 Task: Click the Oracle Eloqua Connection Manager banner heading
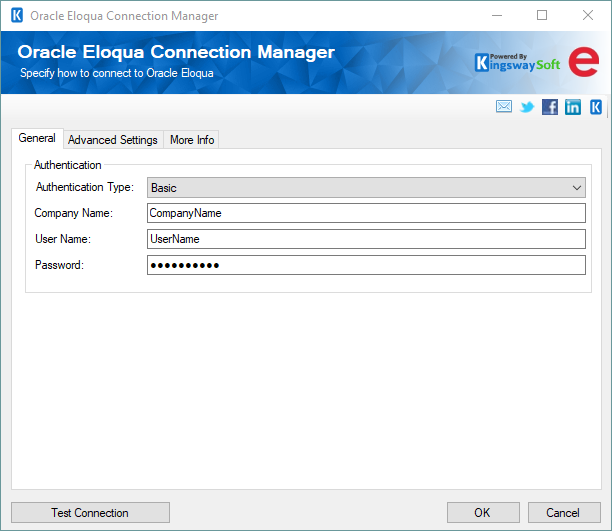pos(176,52)
